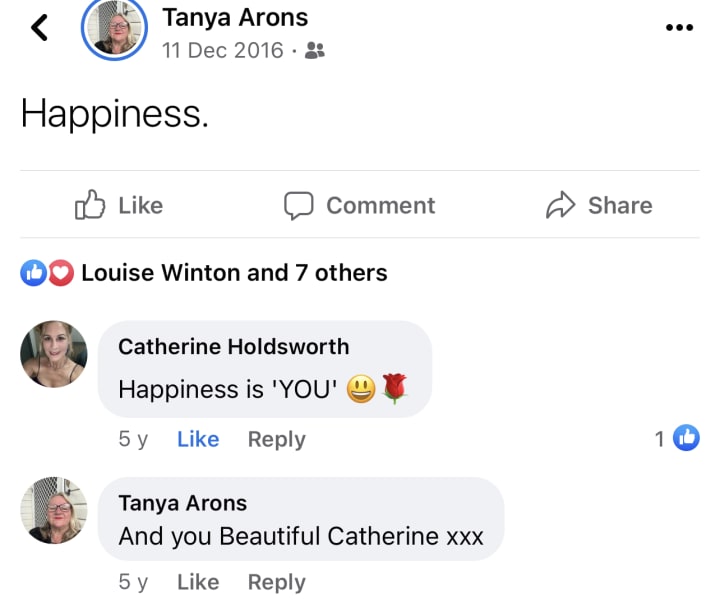Screen dimensions: 720x608
Task: Open Tanya Arons' profile picture in the header
Action: coord(114,28)
